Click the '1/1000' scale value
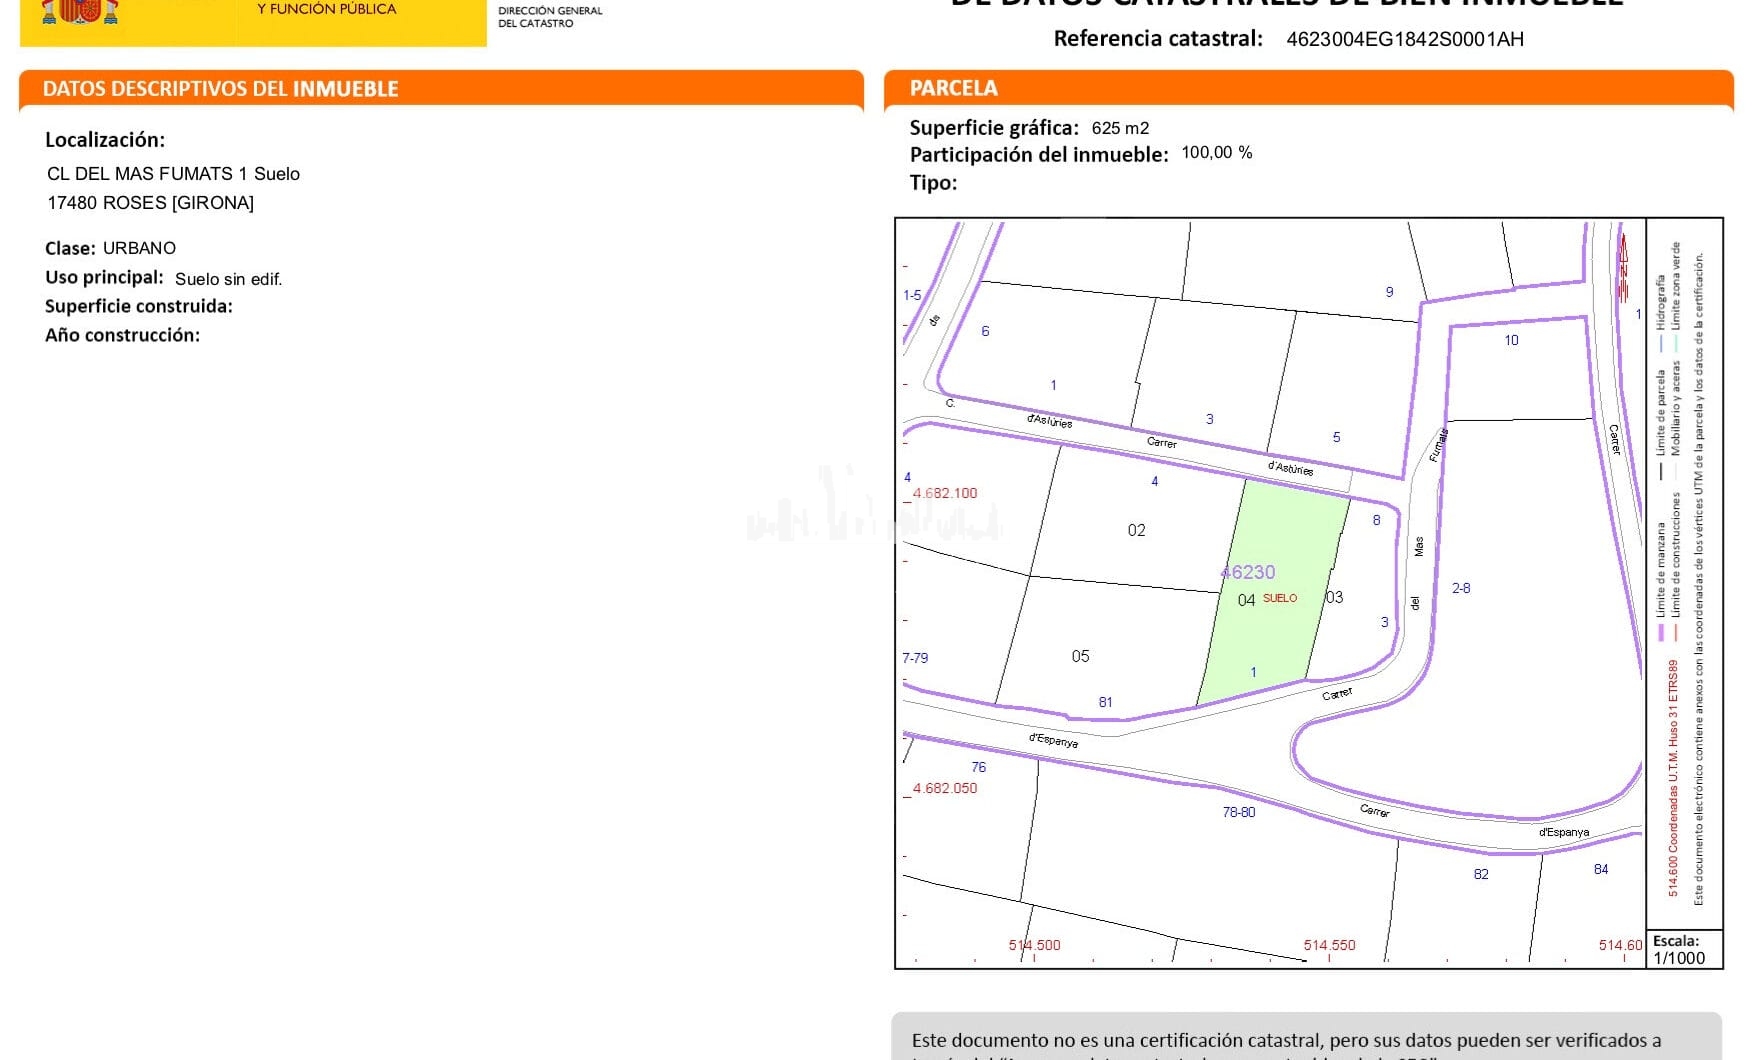 tap(1679, 958)
